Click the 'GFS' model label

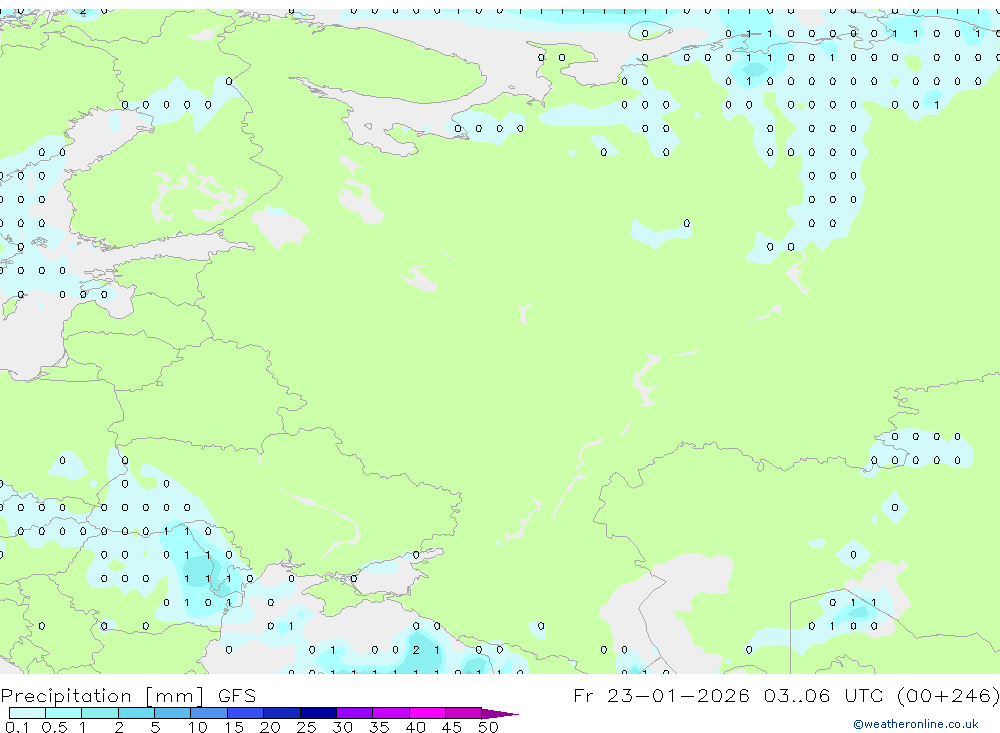point(237,695)
